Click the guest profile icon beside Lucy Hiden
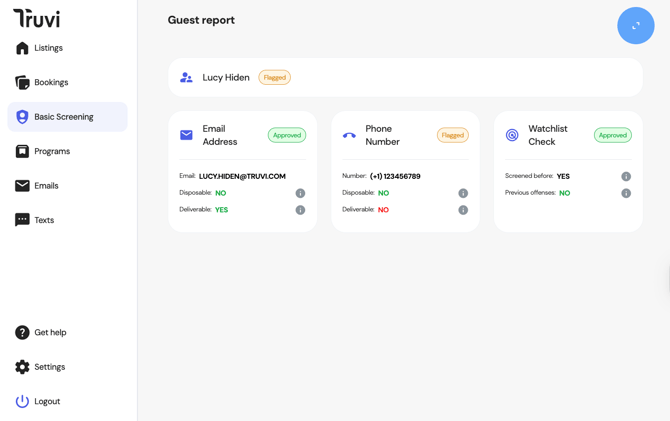 pyautogui.click(x=186, y=77)
